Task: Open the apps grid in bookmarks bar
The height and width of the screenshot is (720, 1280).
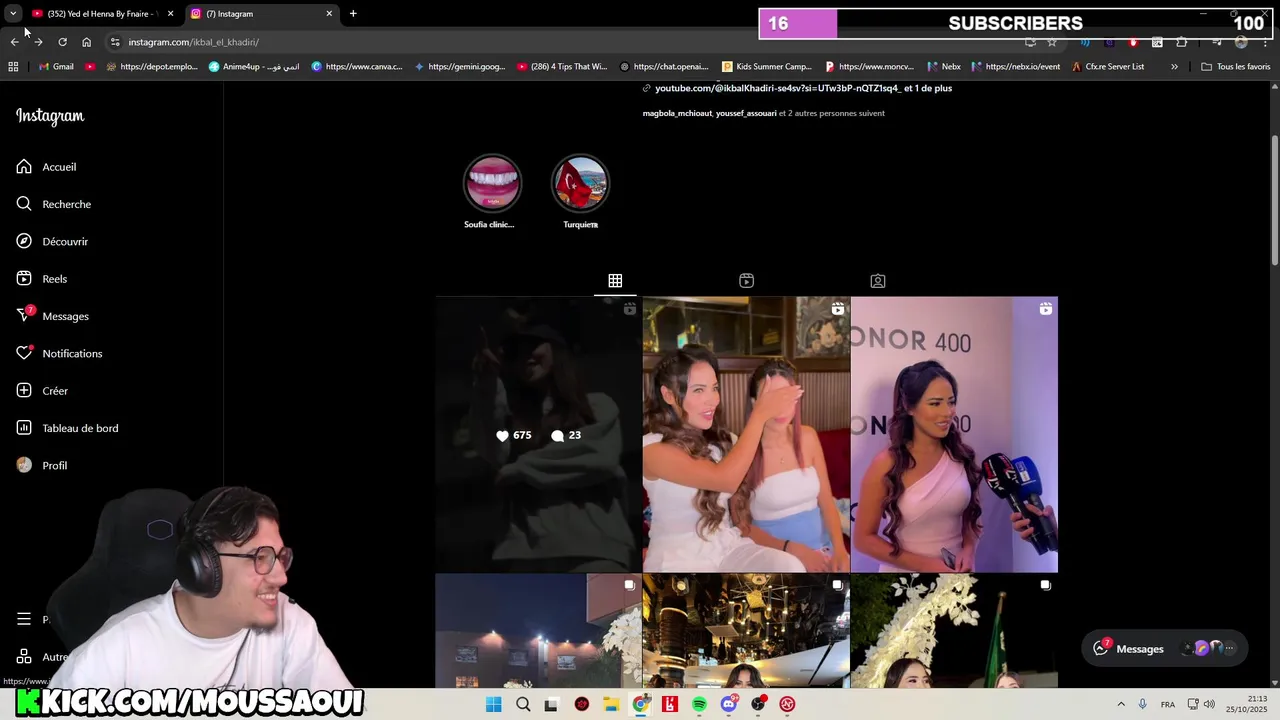Action: [13, 67]
